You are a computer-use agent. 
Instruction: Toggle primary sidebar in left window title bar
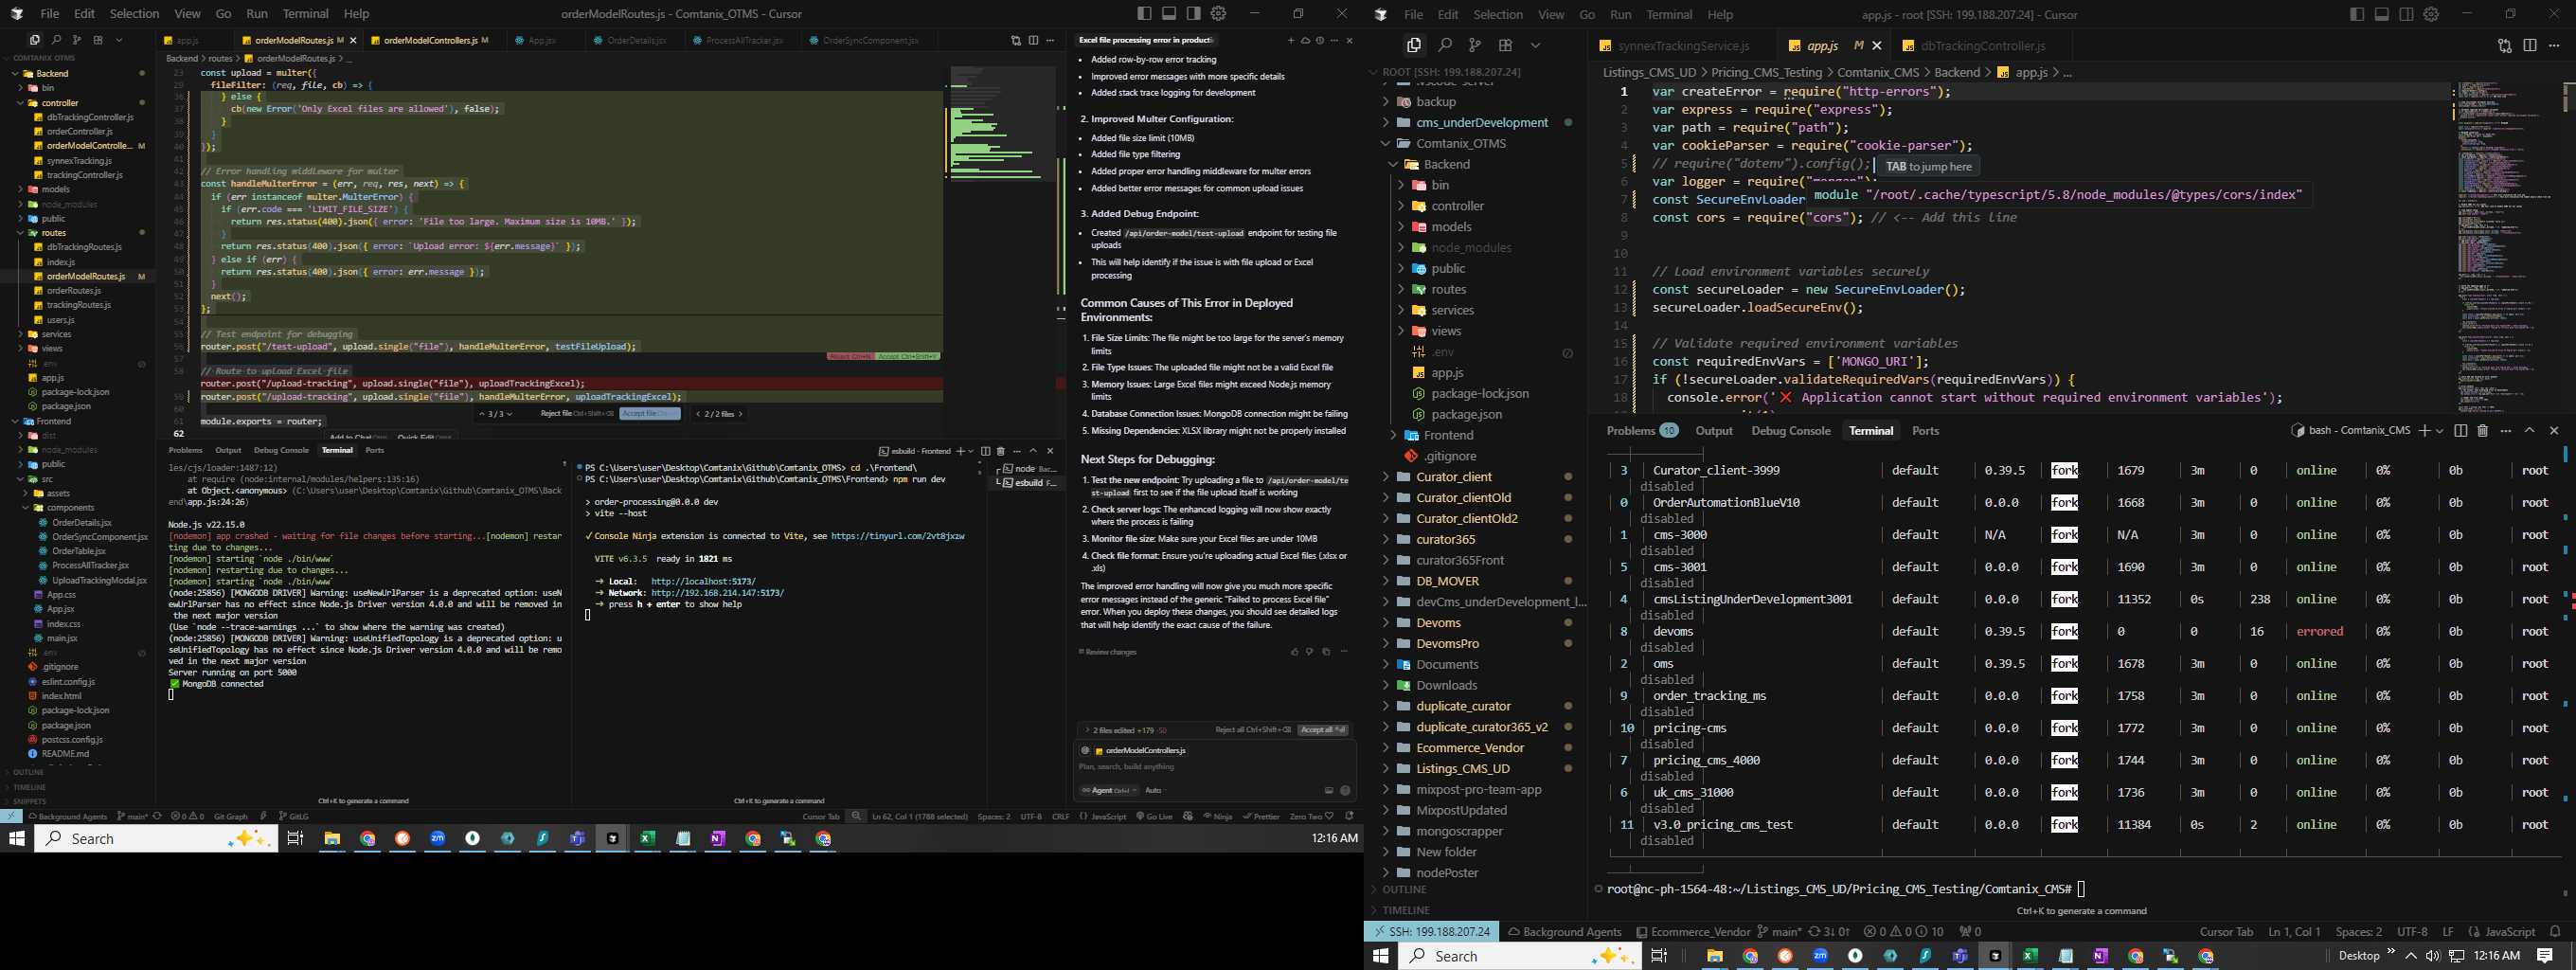pyautogui.click(x=1145, y=13)
